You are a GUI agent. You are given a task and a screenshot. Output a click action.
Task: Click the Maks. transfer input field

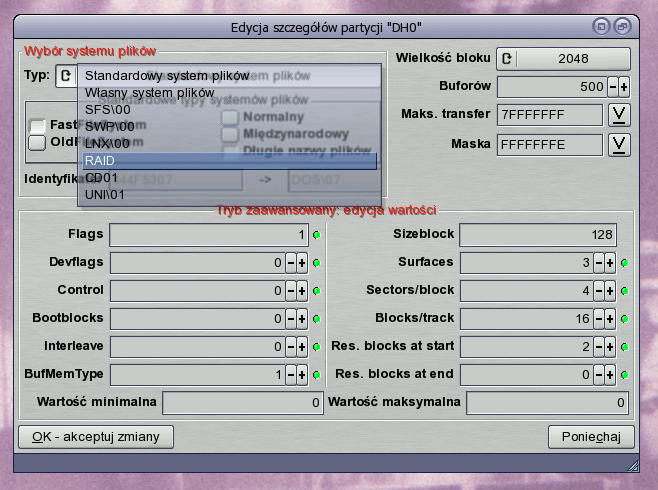pos(549,115)
